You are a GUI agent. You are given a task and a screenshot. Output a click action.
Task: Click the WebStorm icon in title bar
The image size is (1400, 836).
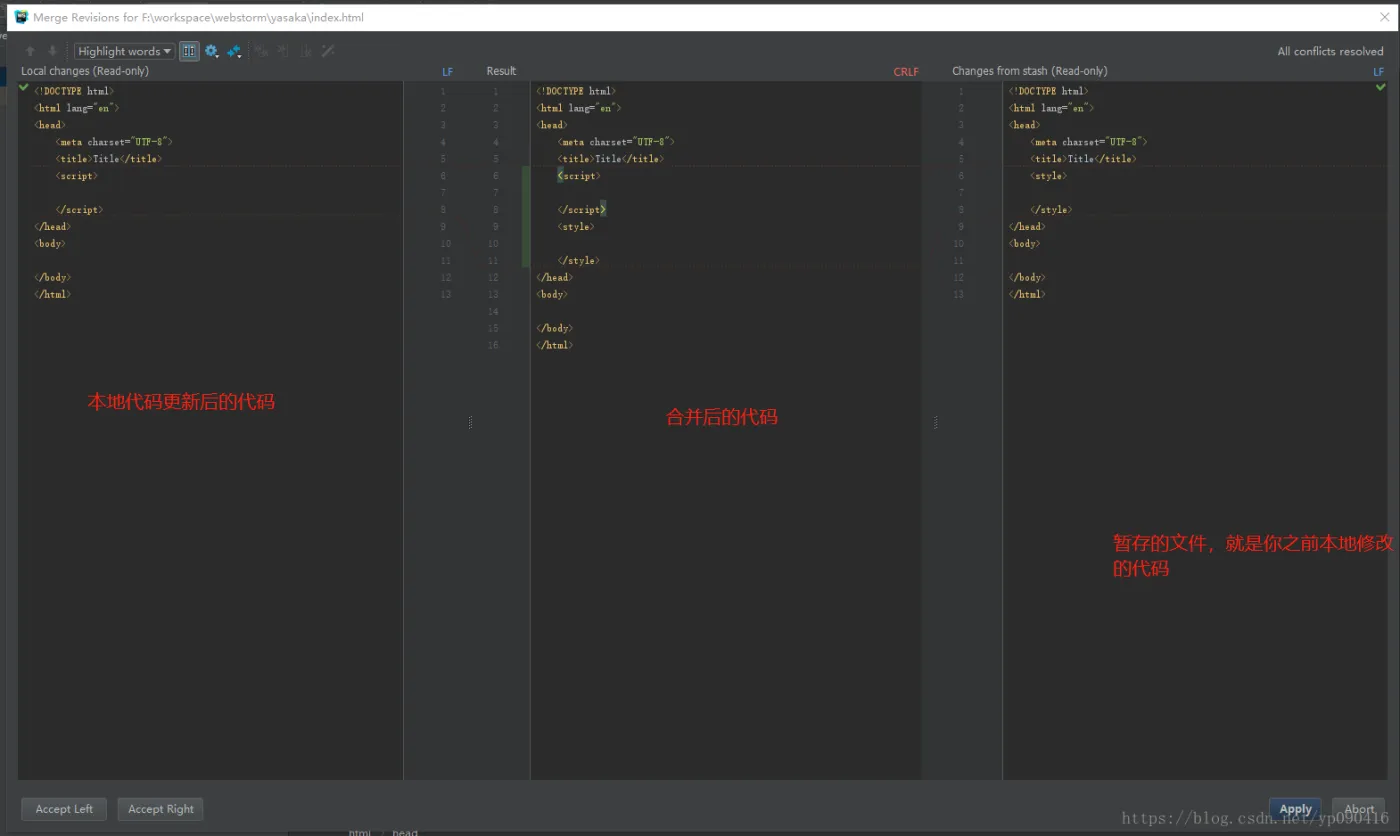pos(21,17)
